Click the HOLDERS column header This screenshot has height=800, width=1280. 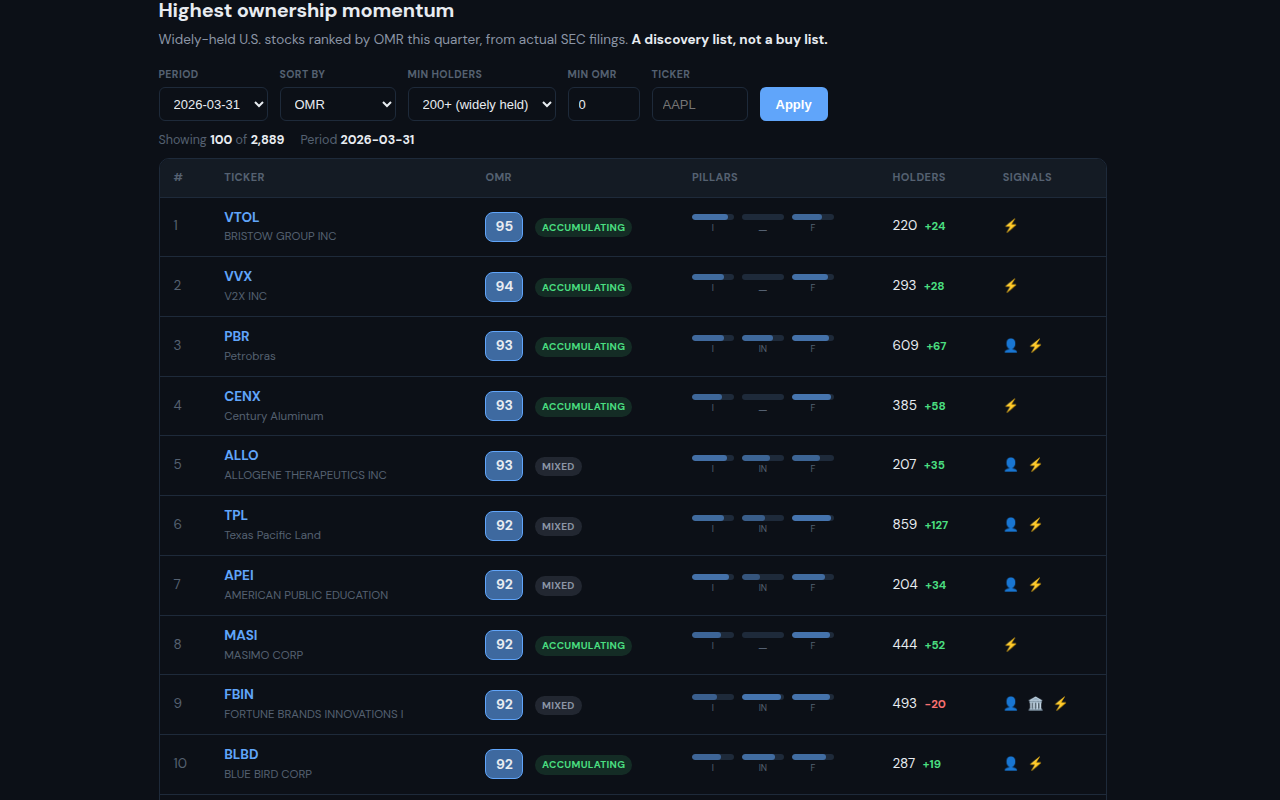point(919,177)
